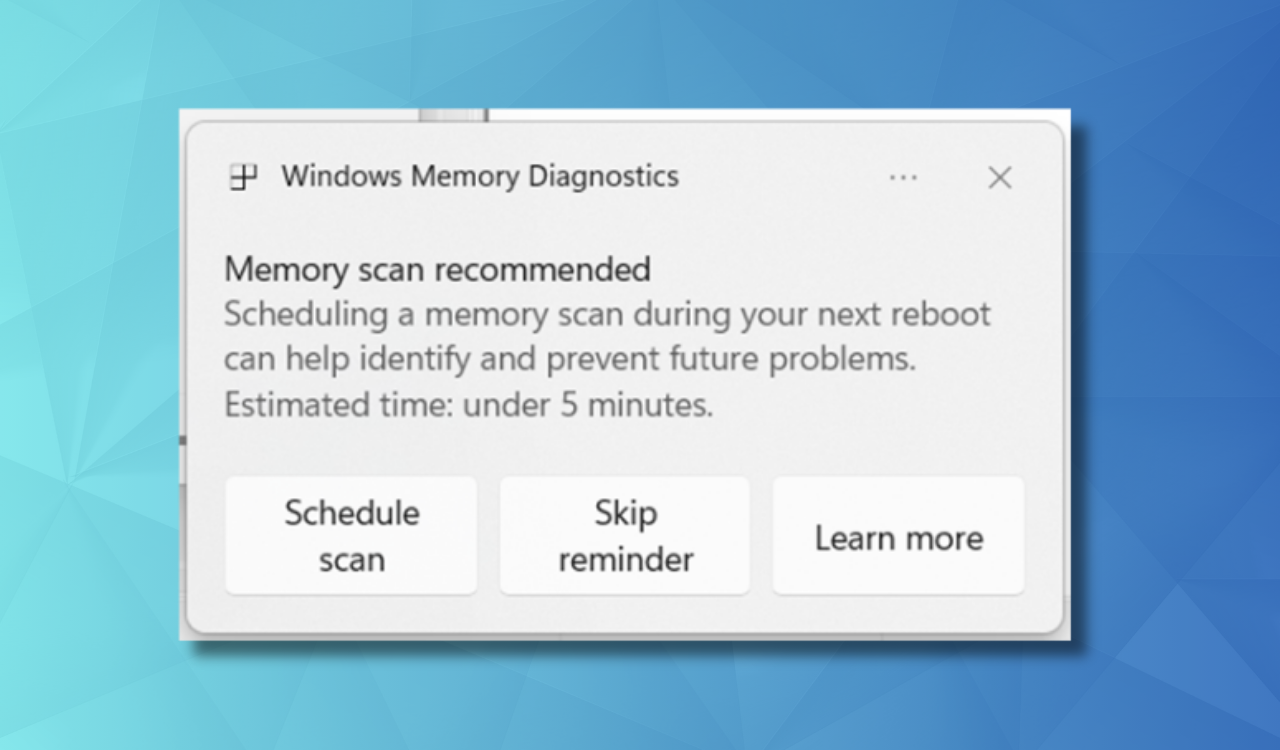Click the "Estimated time: under 5 minutes" text
The width and height of the screenshot is (1280, 750).
click(468, 405)
